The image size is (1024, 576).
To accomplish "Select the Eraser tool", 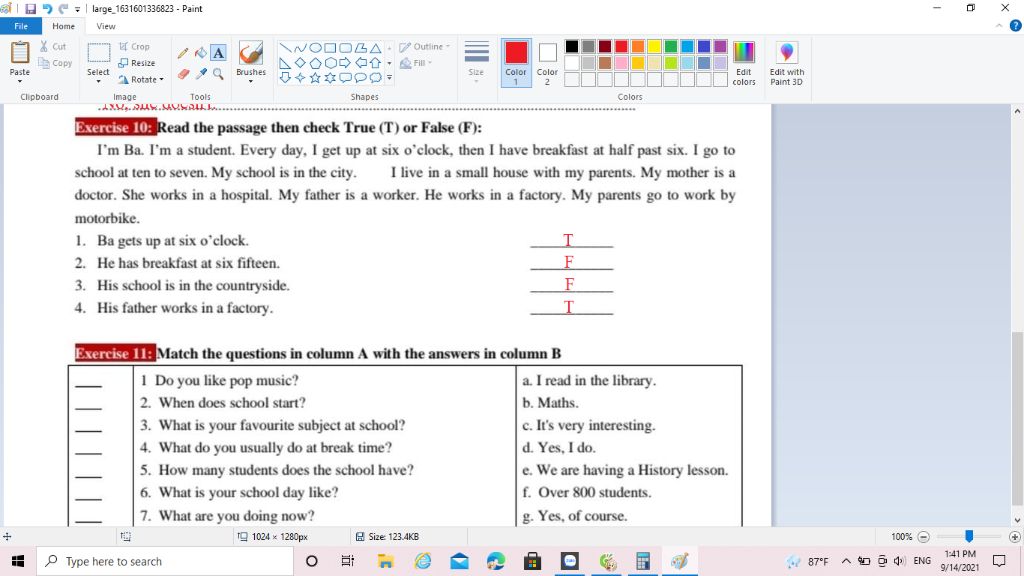I will (183, 74).
